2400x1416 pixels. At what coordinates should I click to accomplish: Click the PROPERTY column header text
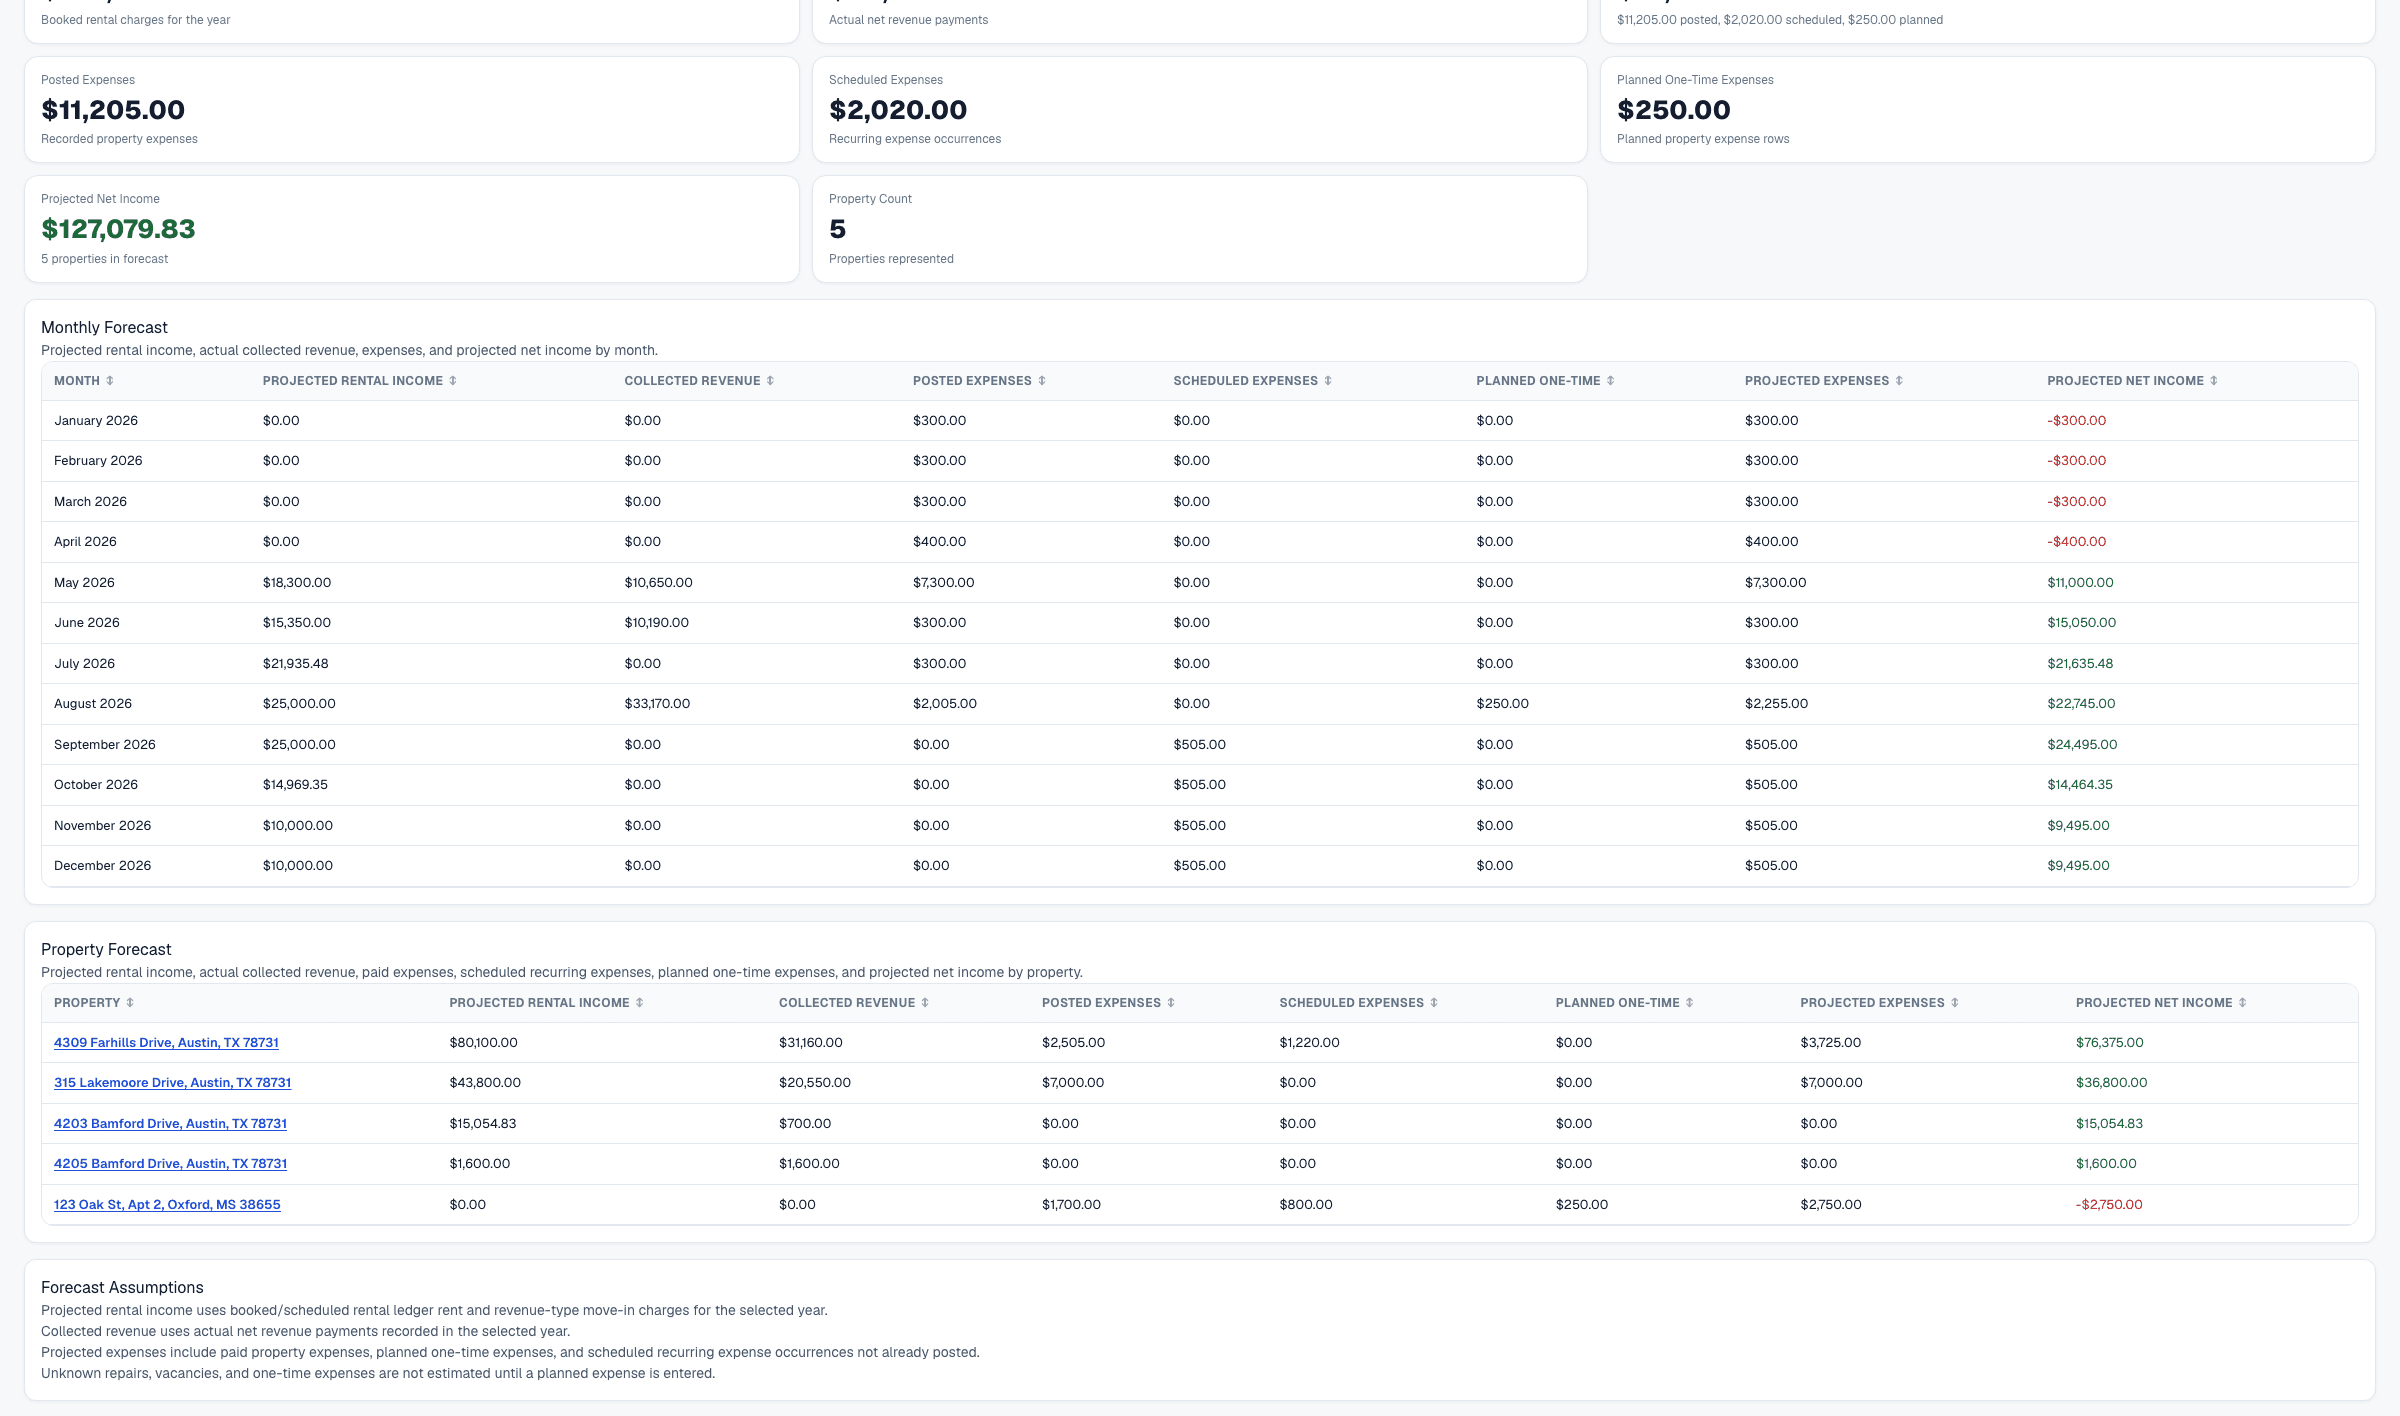87,1003
